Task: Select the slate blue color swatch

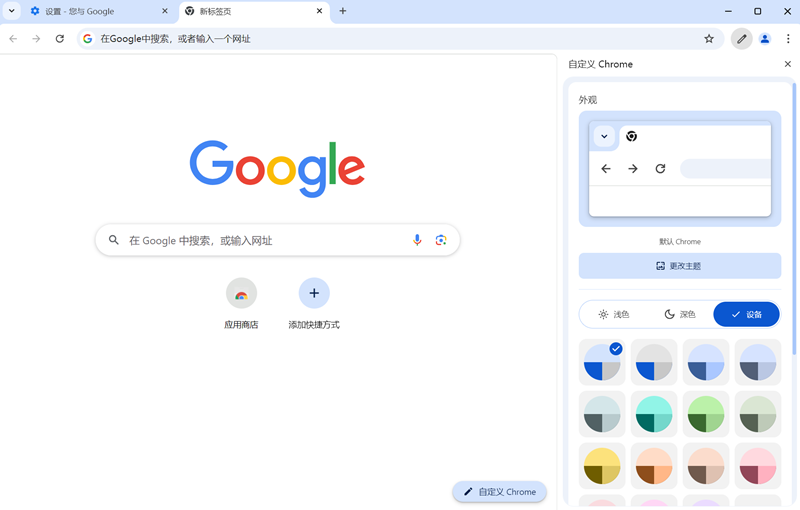Action: 758,362
